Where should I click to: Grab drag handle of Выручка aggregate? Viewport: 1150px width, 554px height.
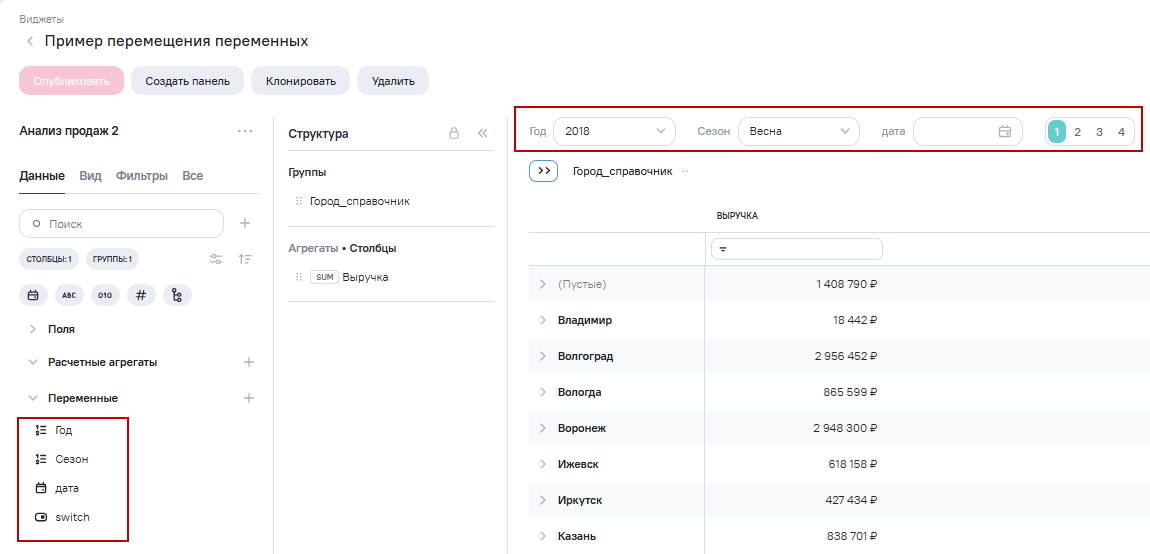coord(299,277)
